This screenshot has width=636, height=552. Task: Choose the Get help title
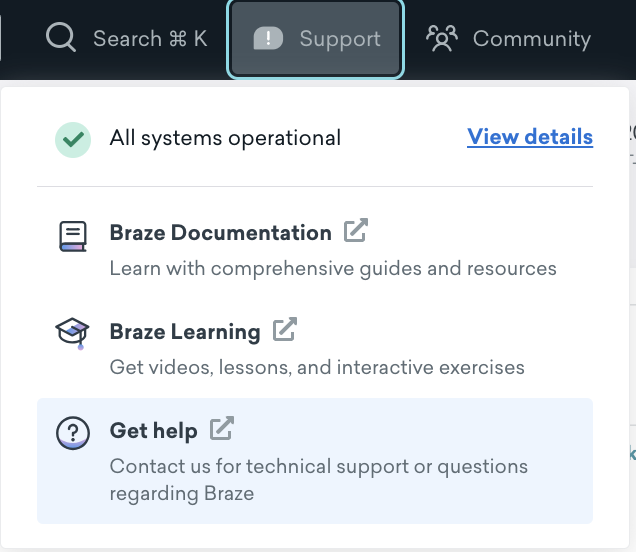[153, 431]
